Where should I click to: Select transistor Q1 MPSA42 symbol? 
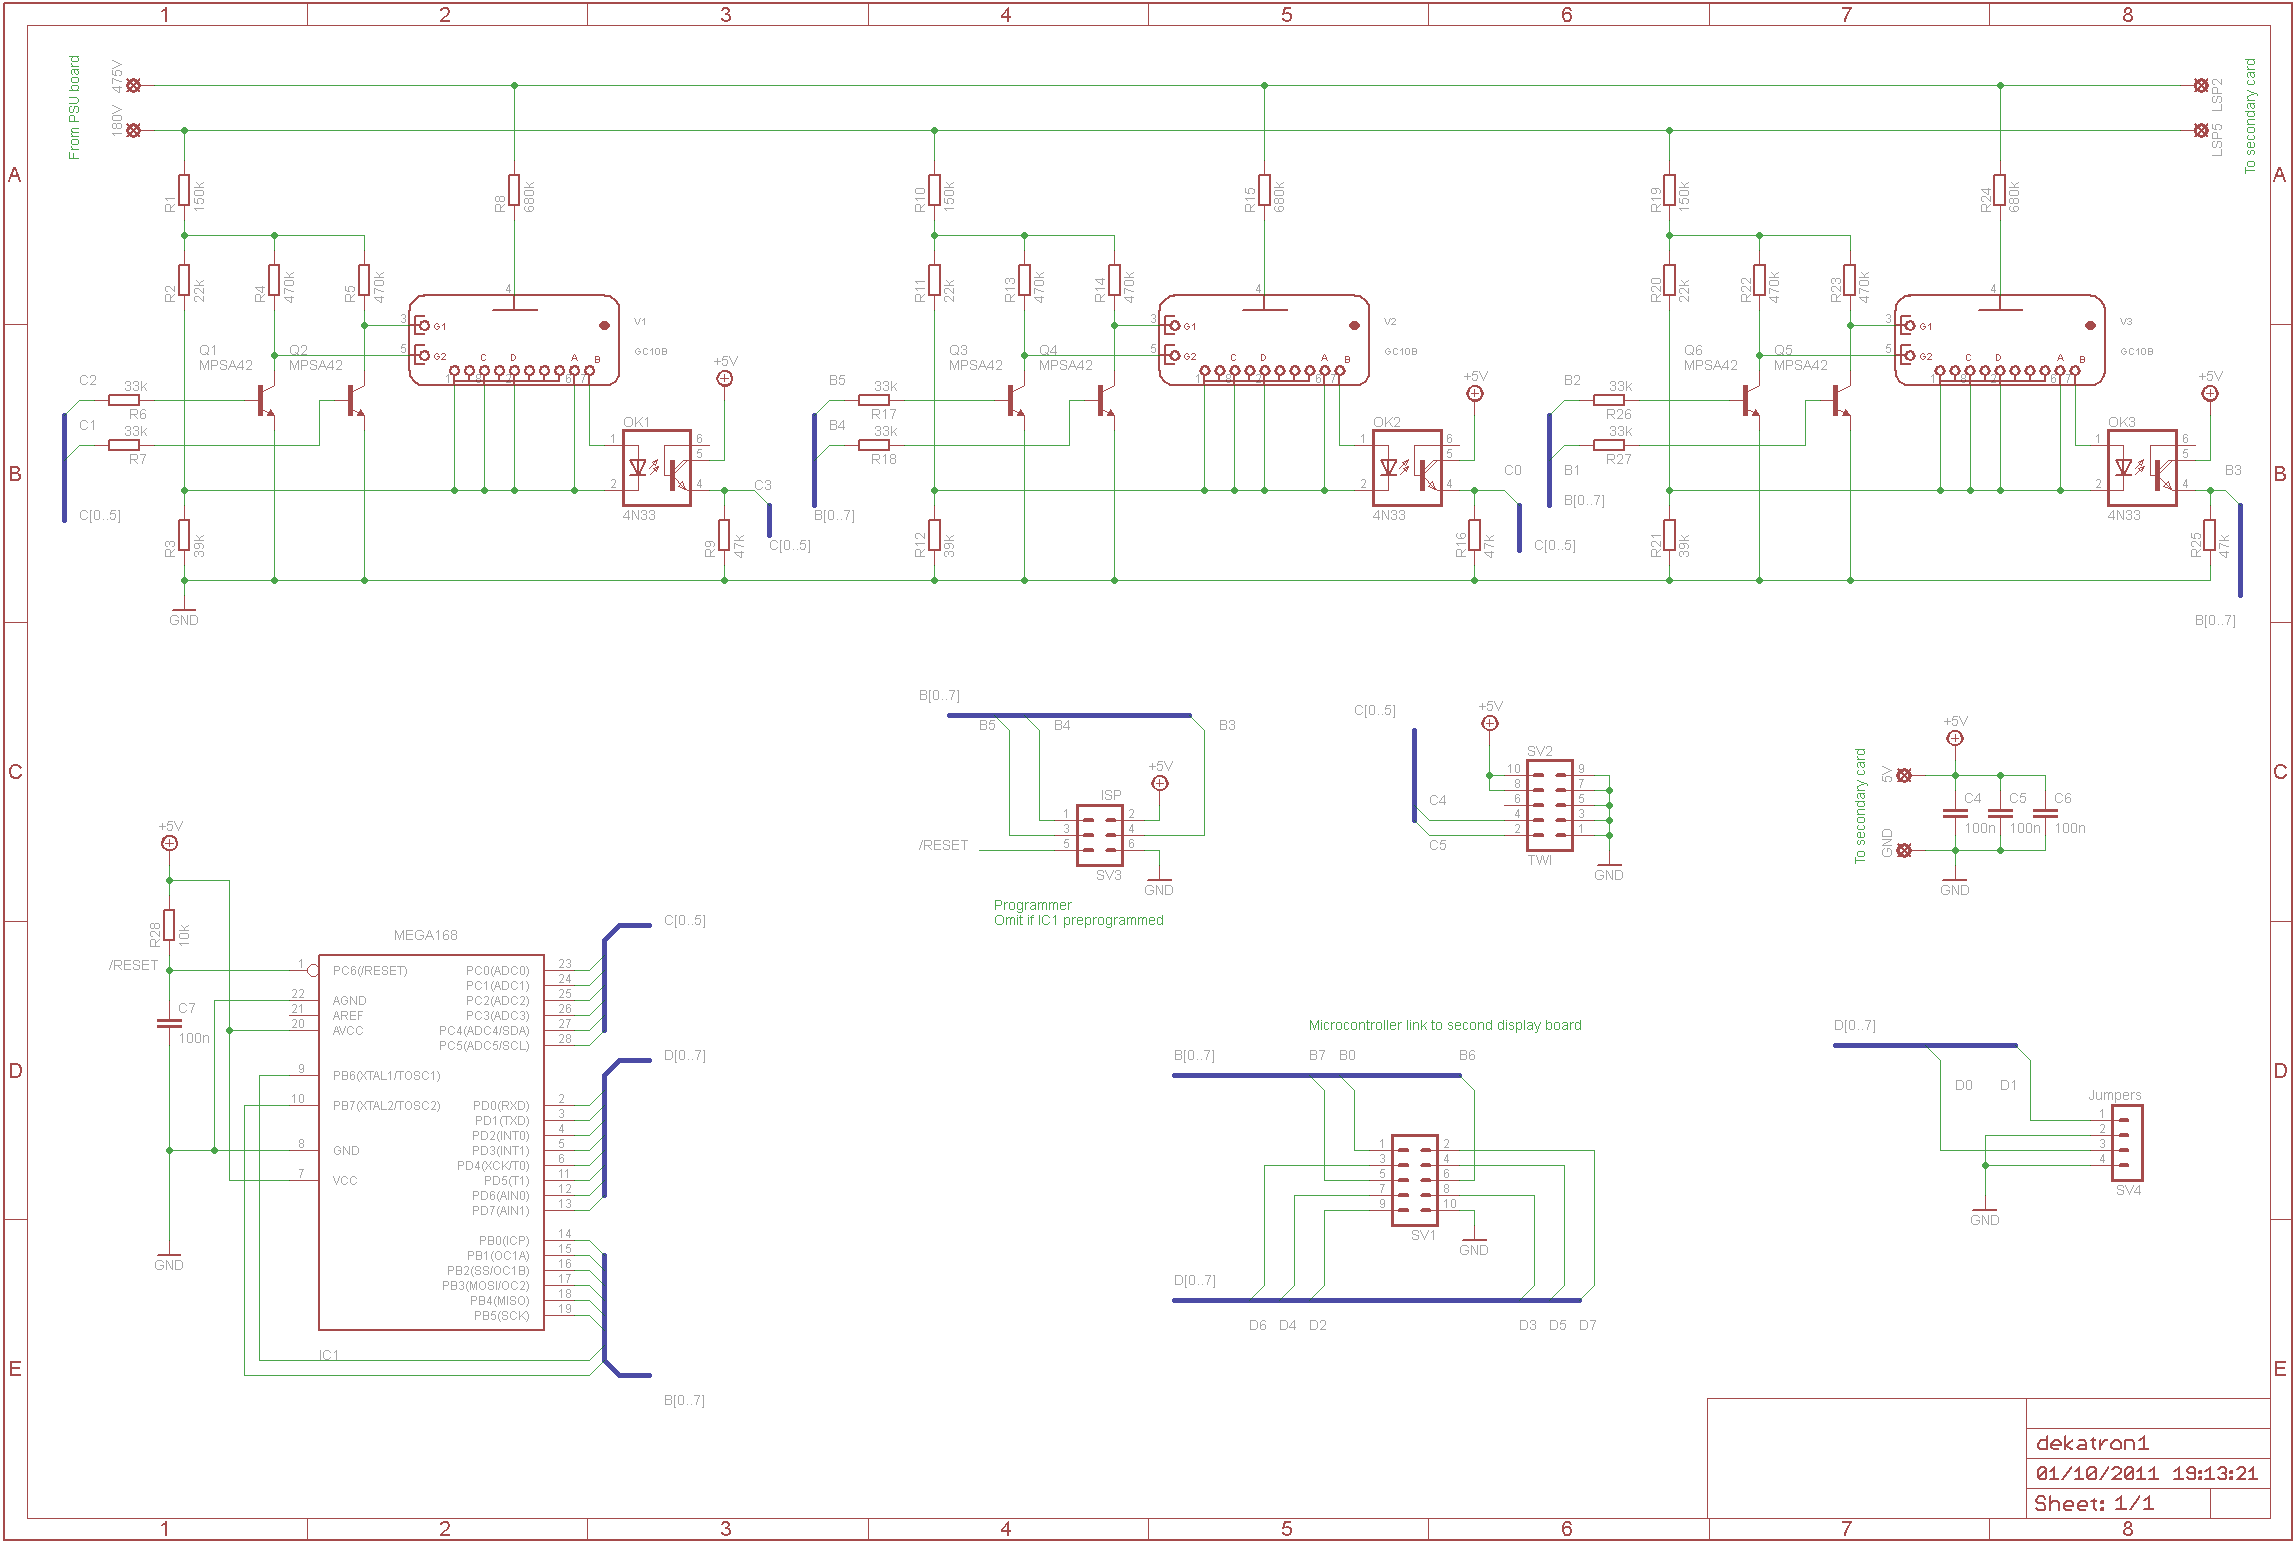point(265,401)
